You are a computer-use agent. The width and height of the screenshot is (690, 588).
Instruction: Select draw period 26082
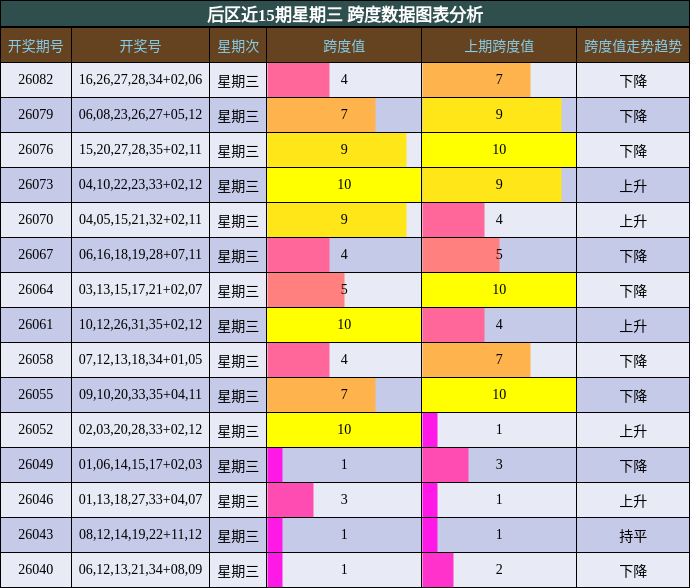pos(36,80)
